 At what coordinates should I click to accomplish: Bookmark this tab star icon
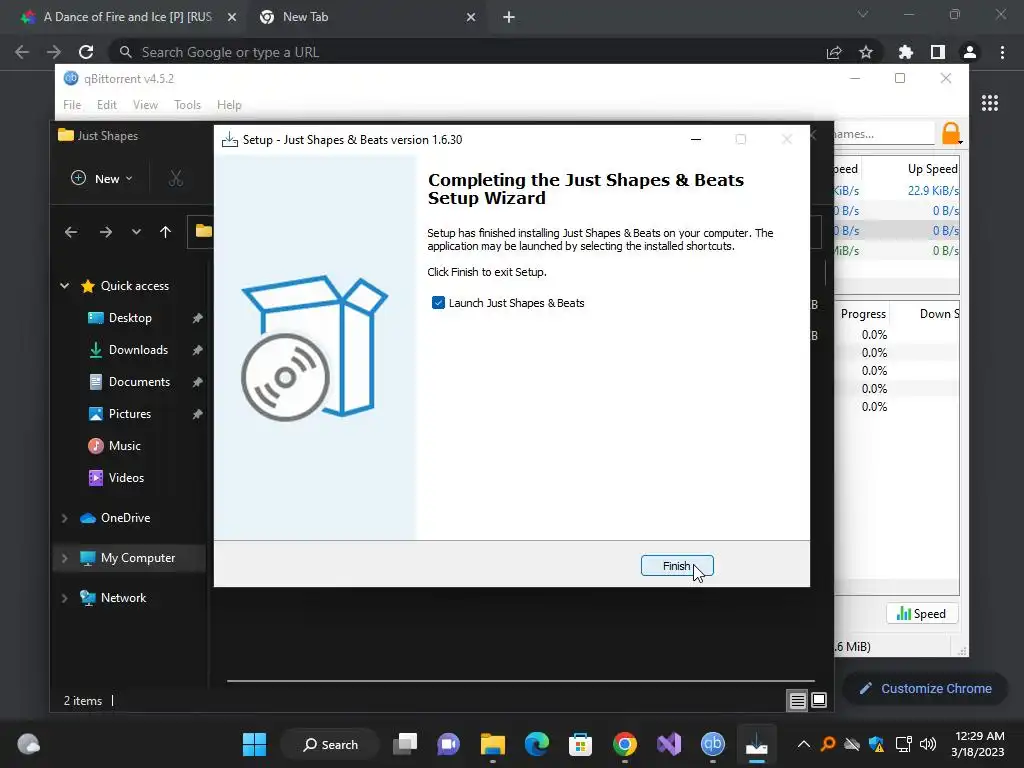[x=866, y=52]
